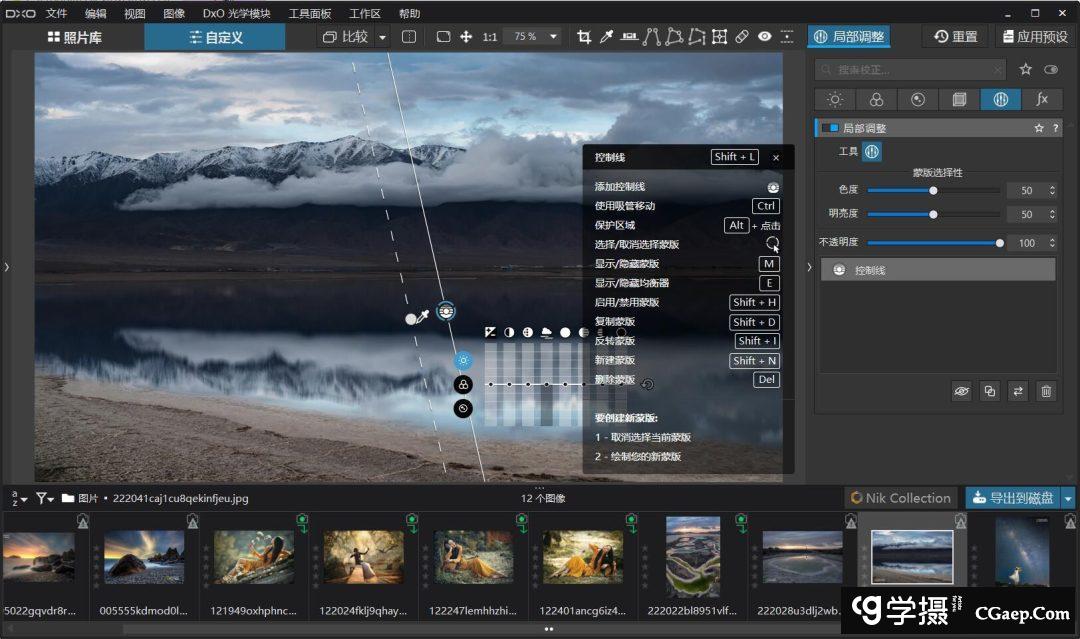Open the fx effects palette tab
The image size is (1080, 639).
(1041, 99)
